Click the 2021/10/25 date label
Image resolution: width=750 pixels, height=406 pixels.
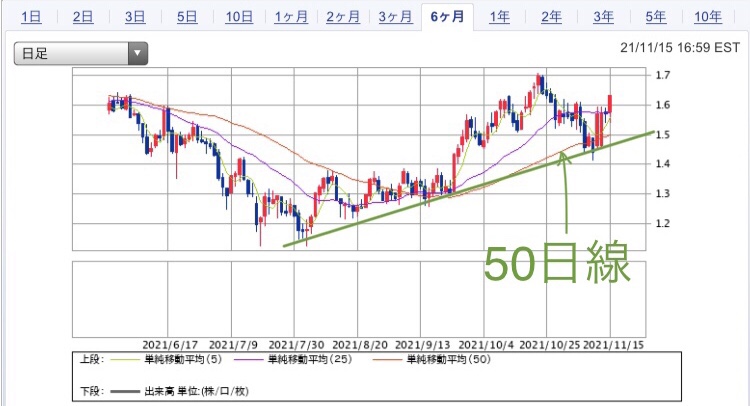click(549, 345)
